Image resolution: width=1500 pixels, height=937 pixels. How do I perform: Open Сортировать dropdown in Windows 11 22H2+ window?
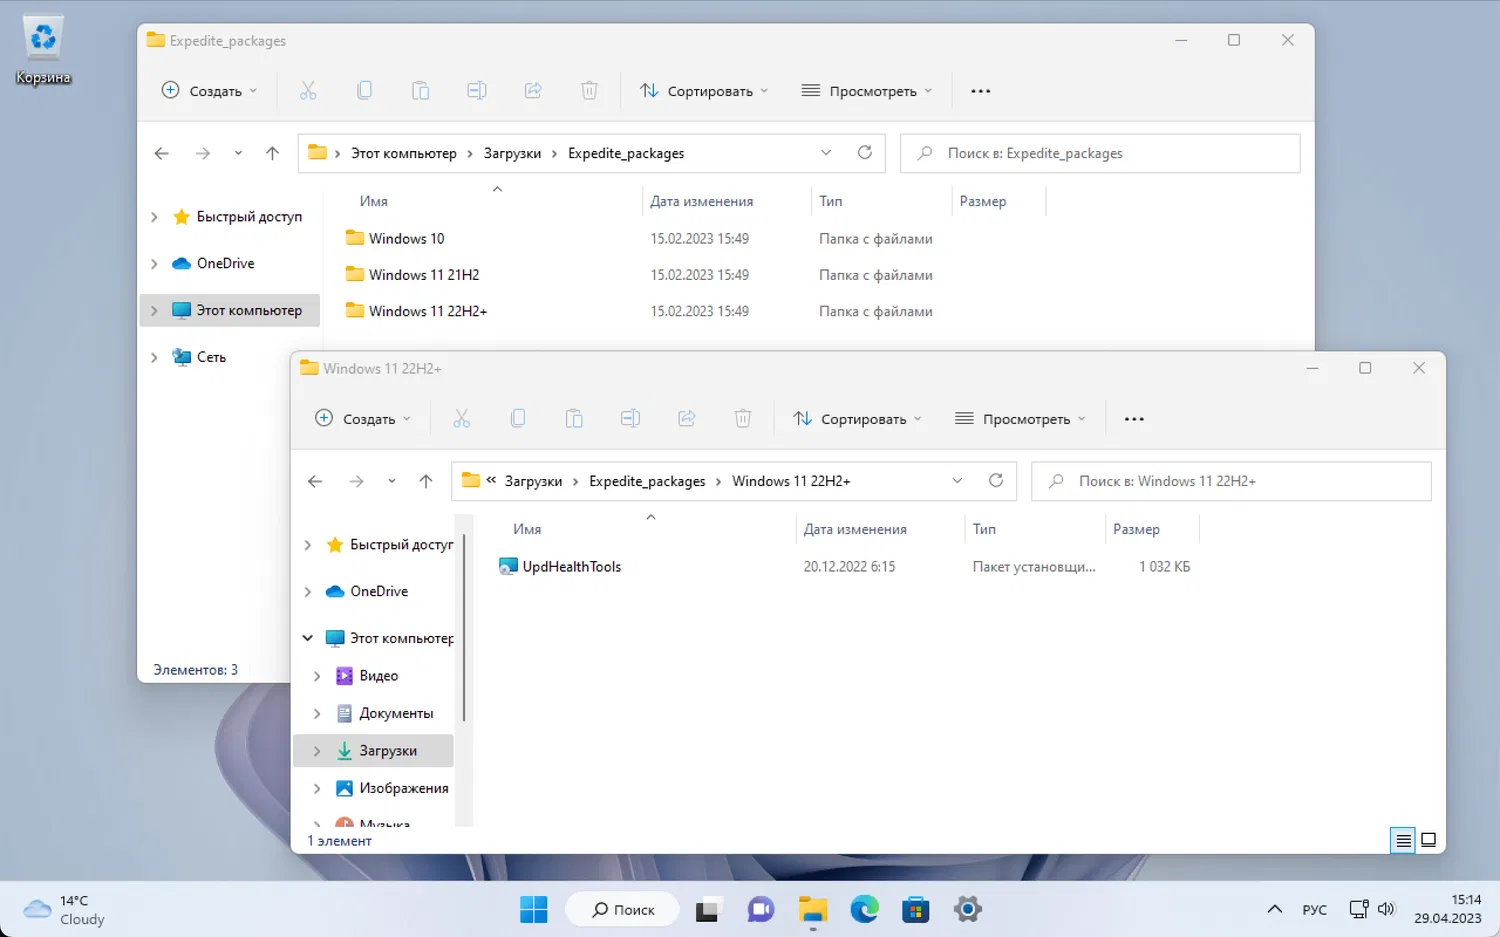click(858, 419)
